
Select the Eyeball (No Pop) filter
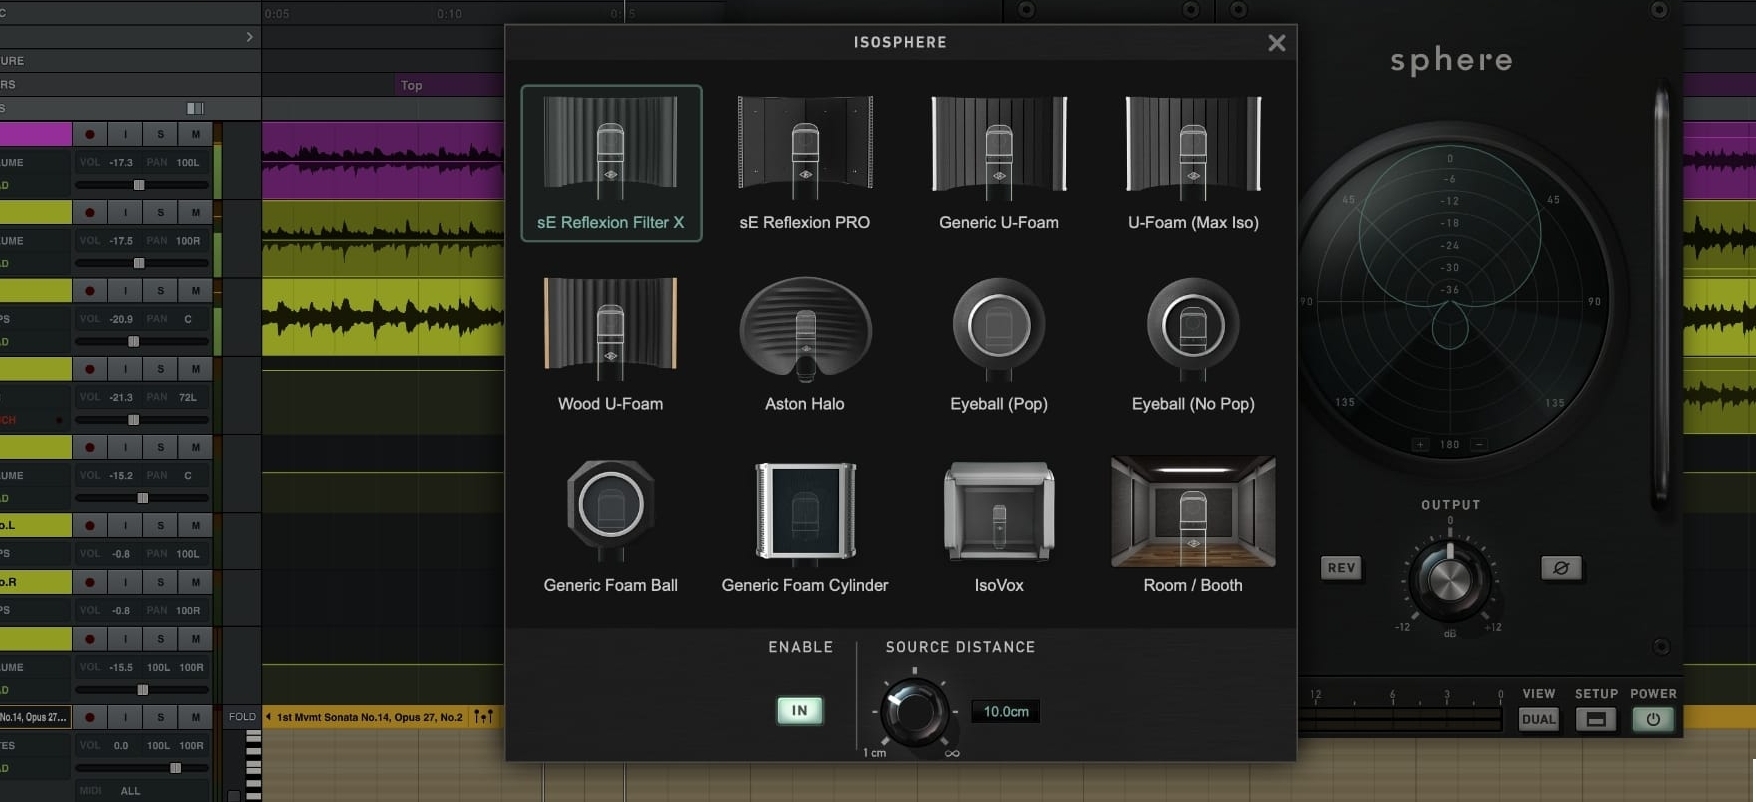(x=1193, y=344)
